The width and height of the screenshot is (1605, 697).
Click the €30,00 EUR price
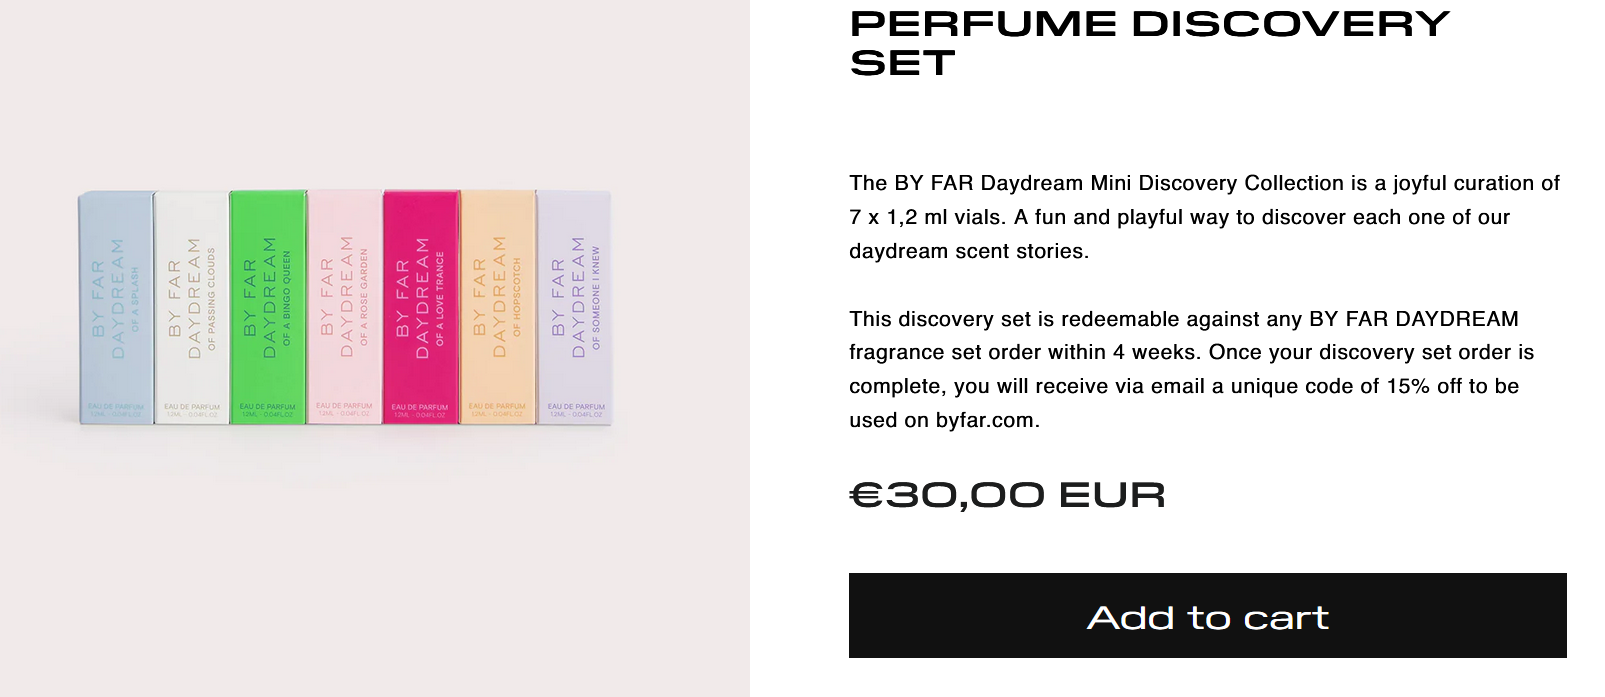coord(1007,495)
